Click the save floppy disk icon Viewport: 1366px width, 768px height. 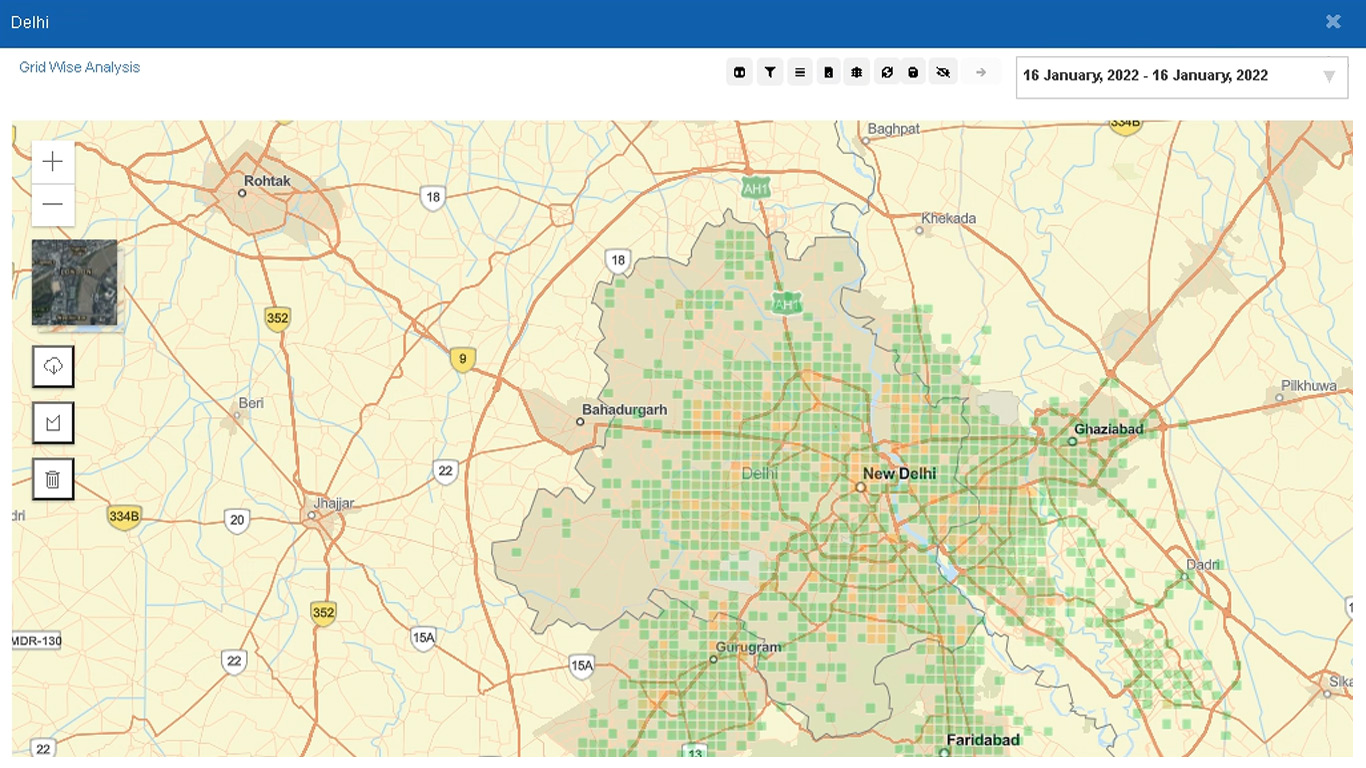[913, 72]
